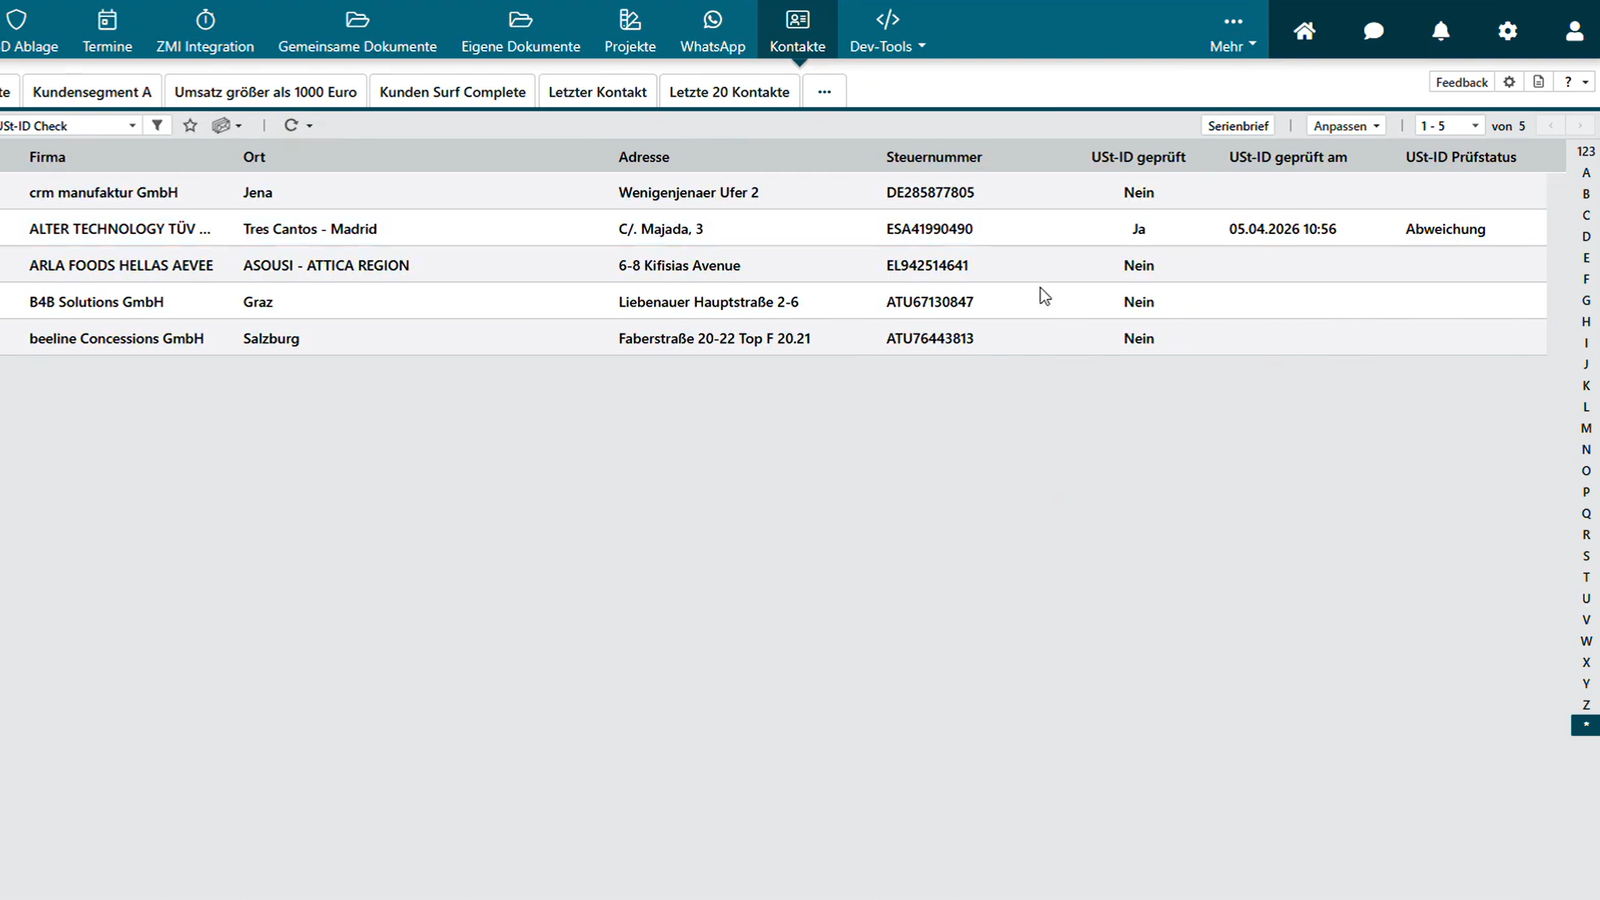Switch to the Letzter Kontakt tab

pos(598,92)
